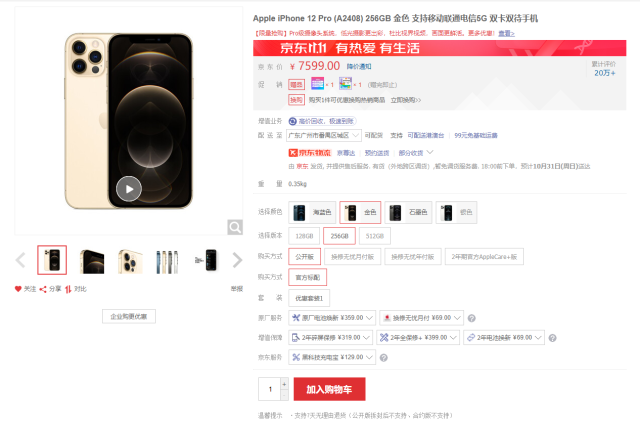Add item with 加入购物车 button
Screen dimensions: 640x426
click(329, 389)
